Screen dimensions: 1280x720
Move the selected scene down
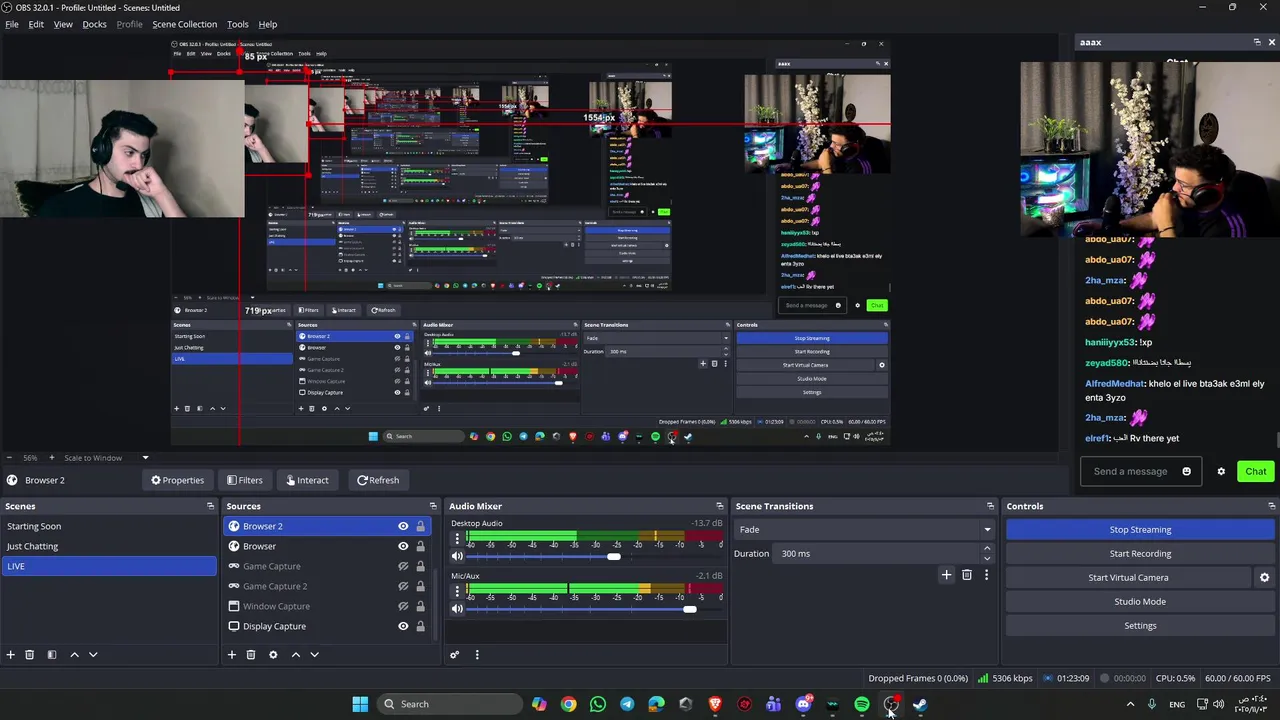pos(93,654)
